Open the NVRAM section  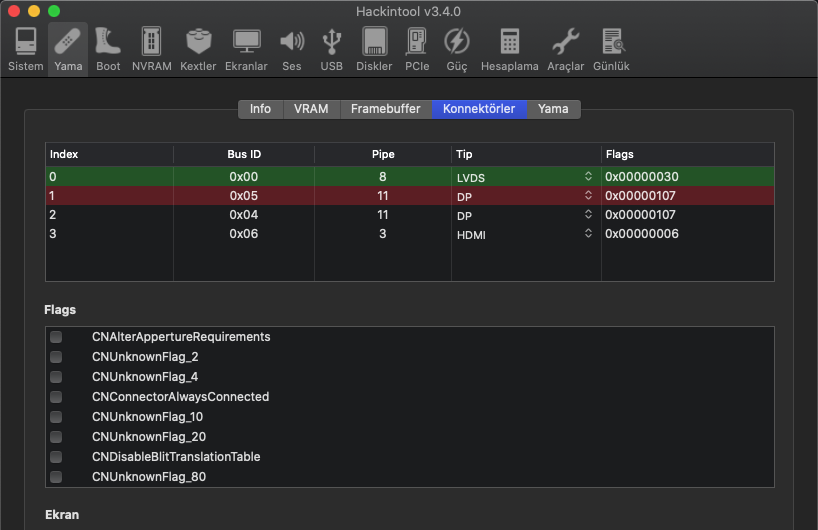(x=152, y=49)
